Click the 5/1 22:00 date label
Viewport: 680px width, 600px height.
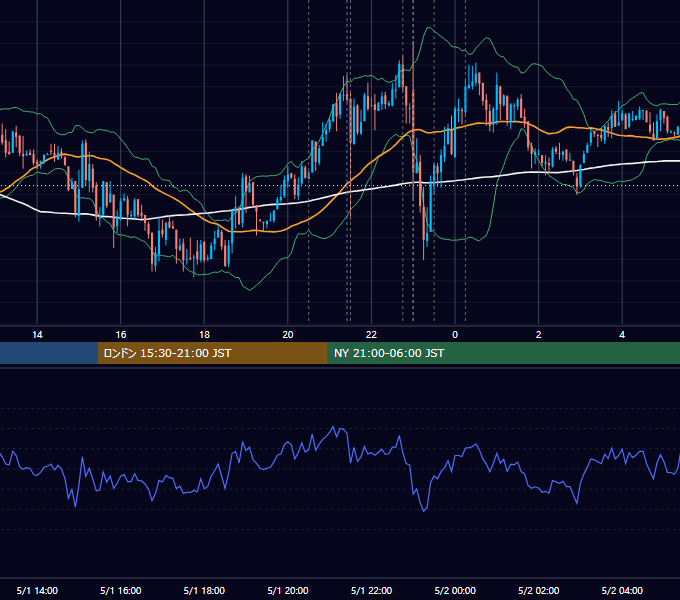pyautogui.click(x=371, y=590)
